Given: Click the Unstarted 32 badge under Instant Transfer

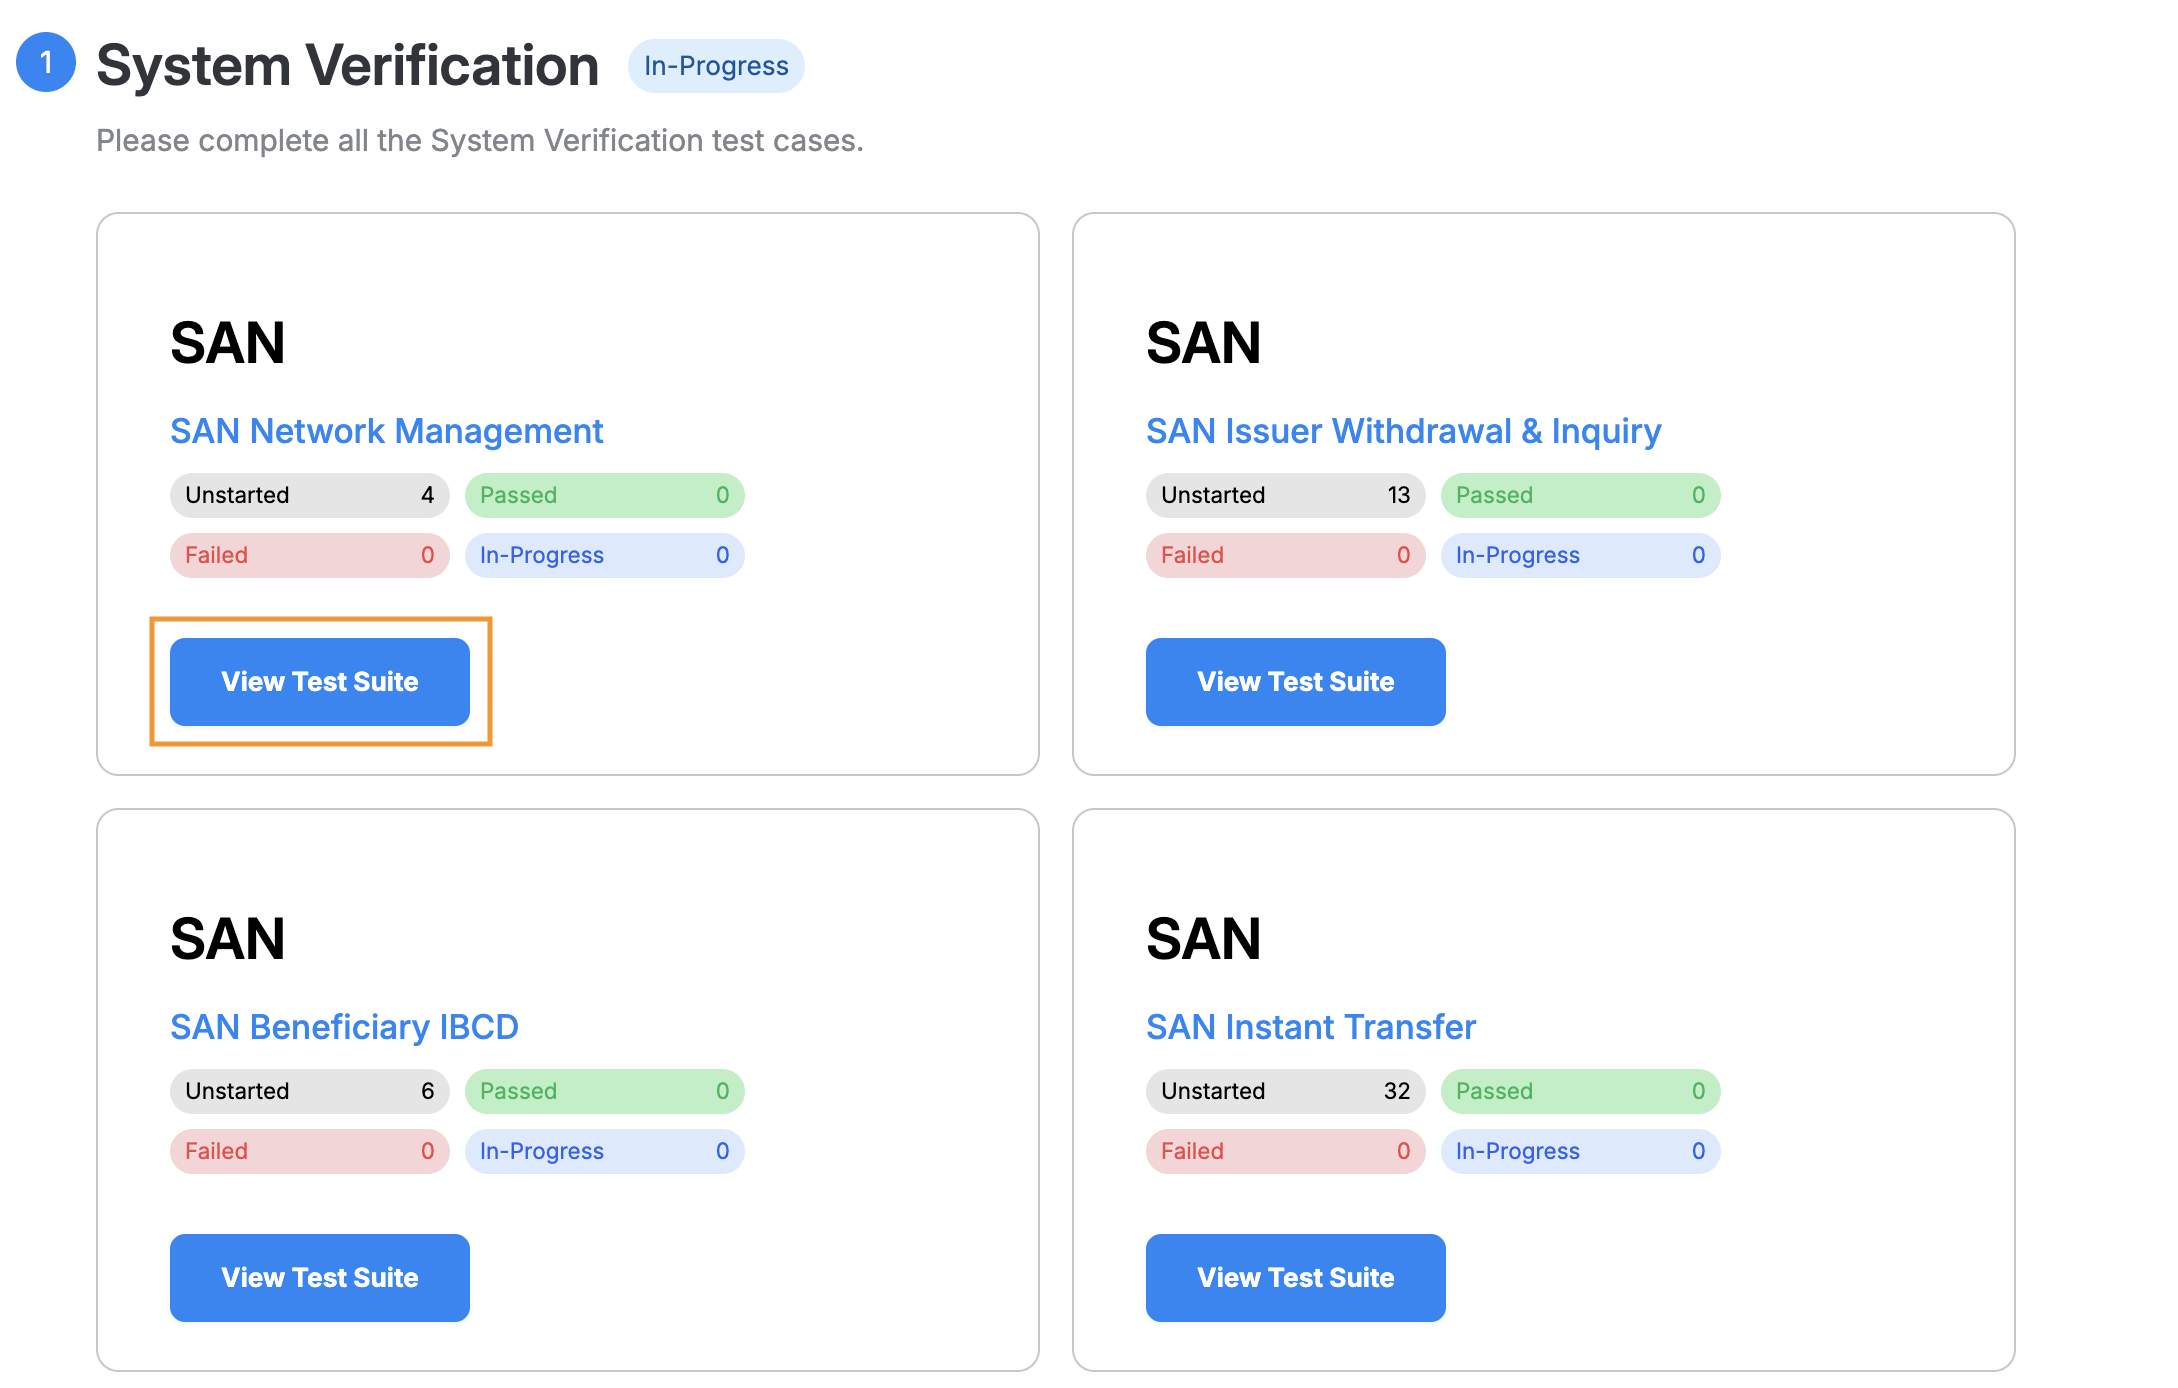Looking at the screenshot, I should point(1284,1091).
